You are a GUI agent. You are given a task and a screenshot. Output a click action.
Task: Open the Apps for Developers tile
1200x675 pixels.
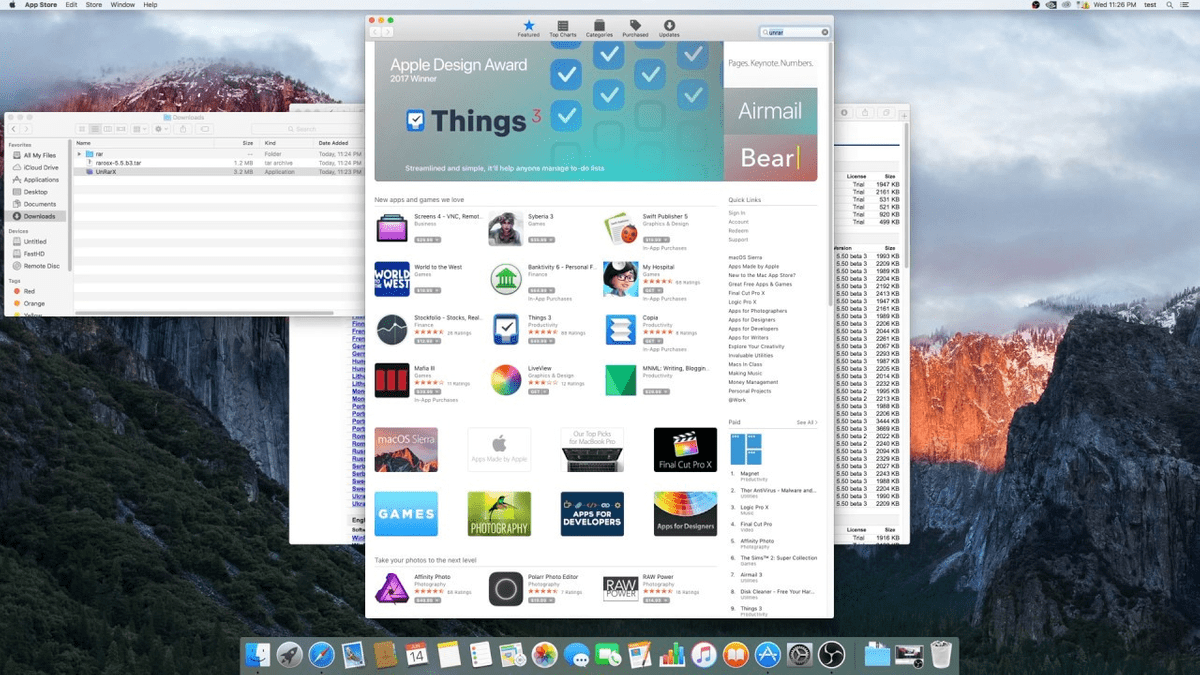pyautogui.click(x=592, y=513)
